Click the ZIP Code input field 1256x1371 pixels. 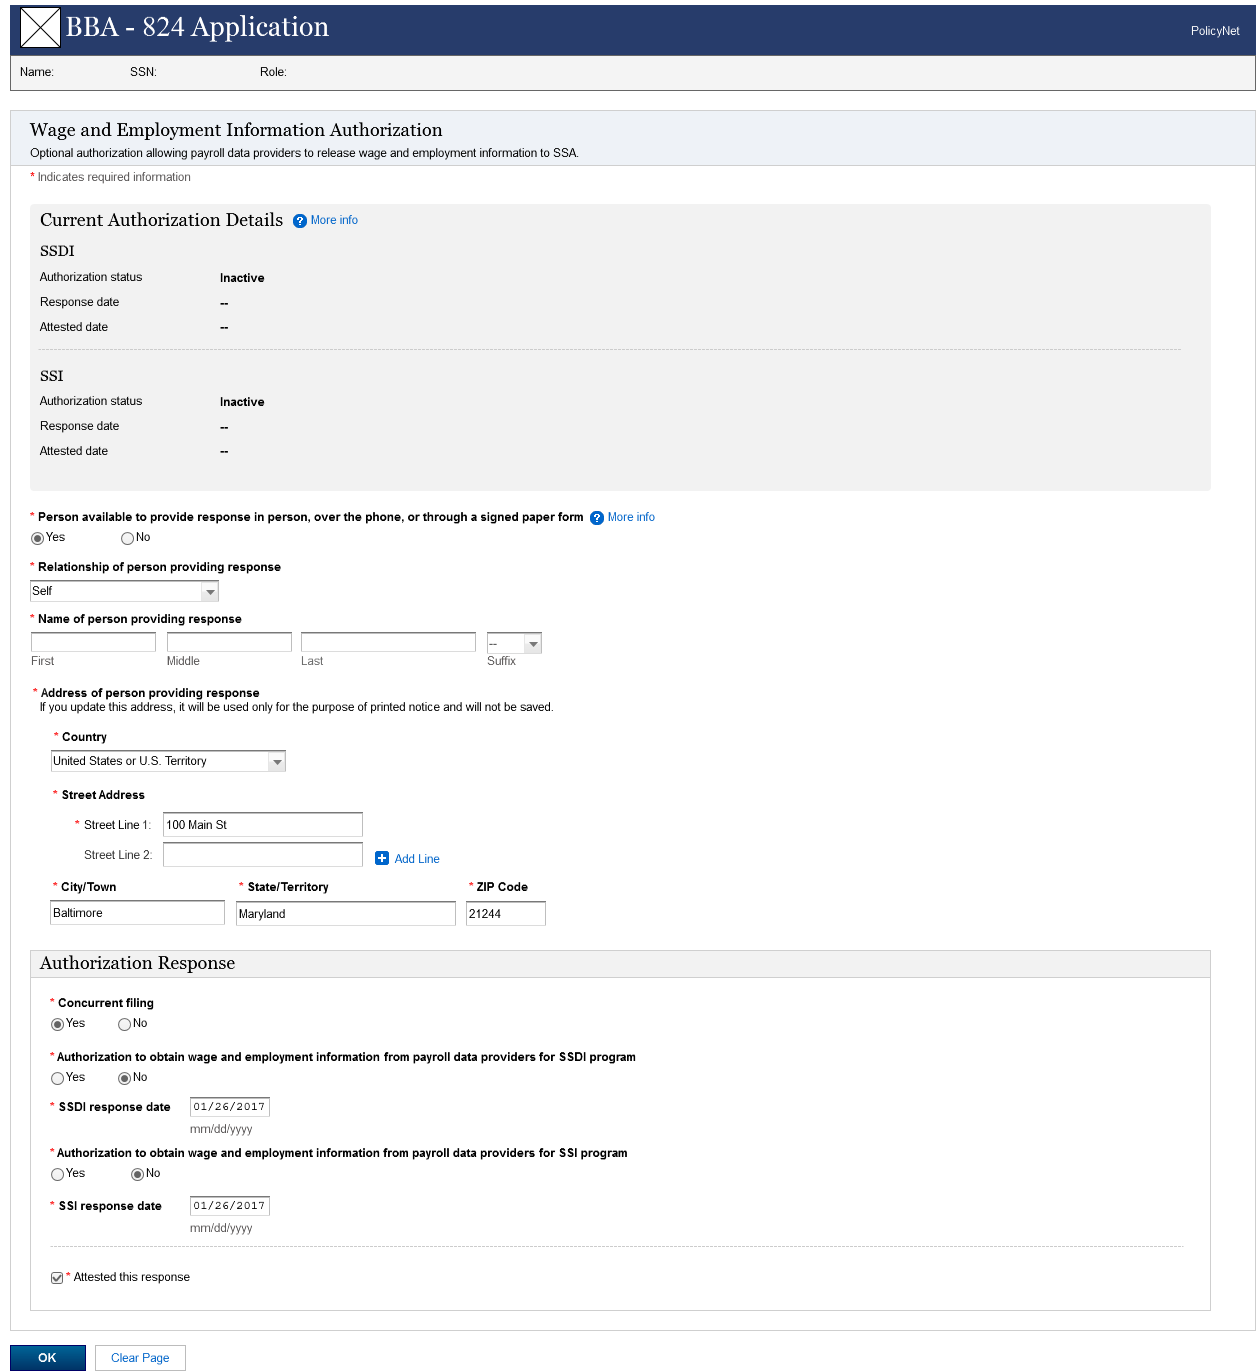click(x=505, y=914)
